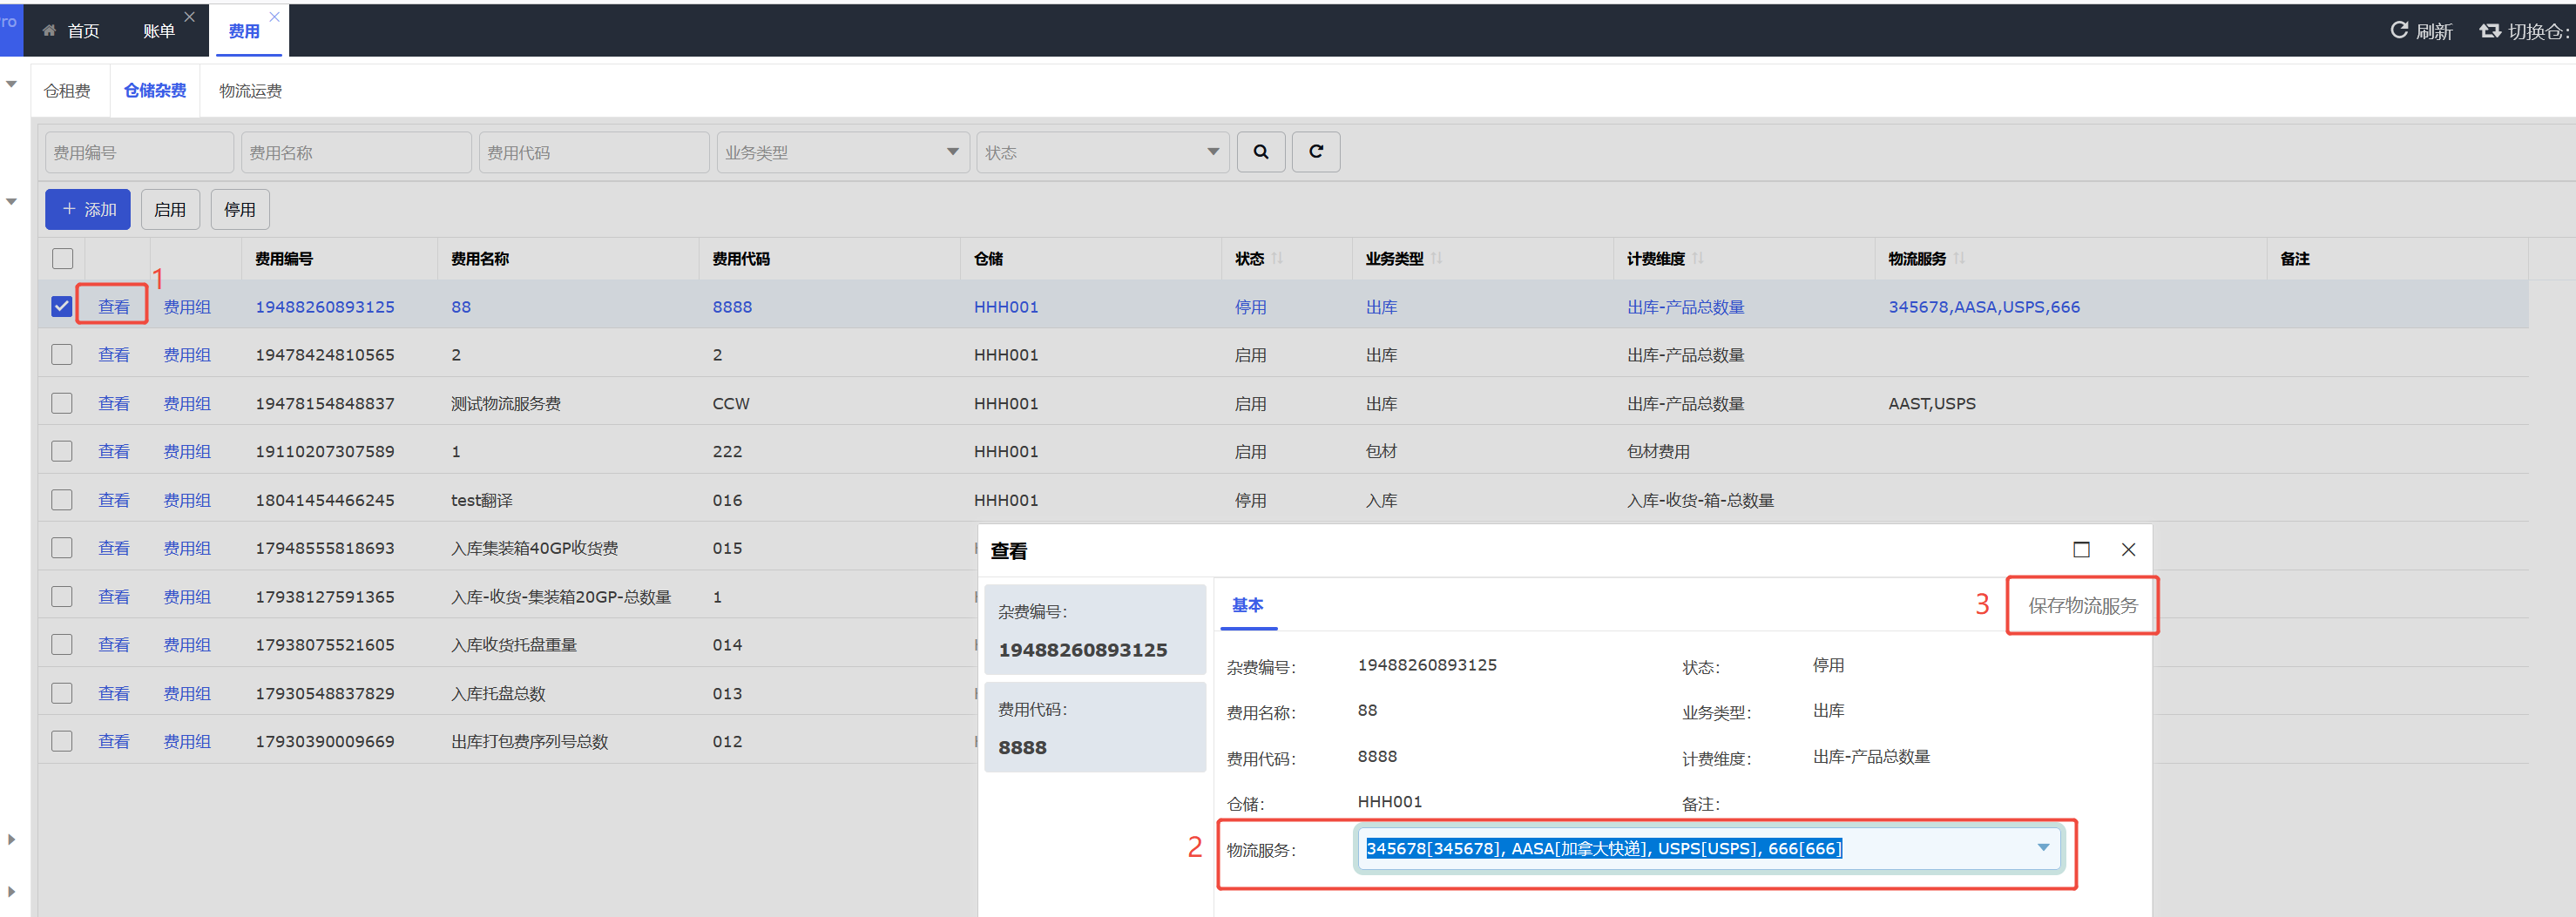Click 费用编号 19478424810565 cell
Screen dimensions: 2576x917
click(x=325, y=355)
